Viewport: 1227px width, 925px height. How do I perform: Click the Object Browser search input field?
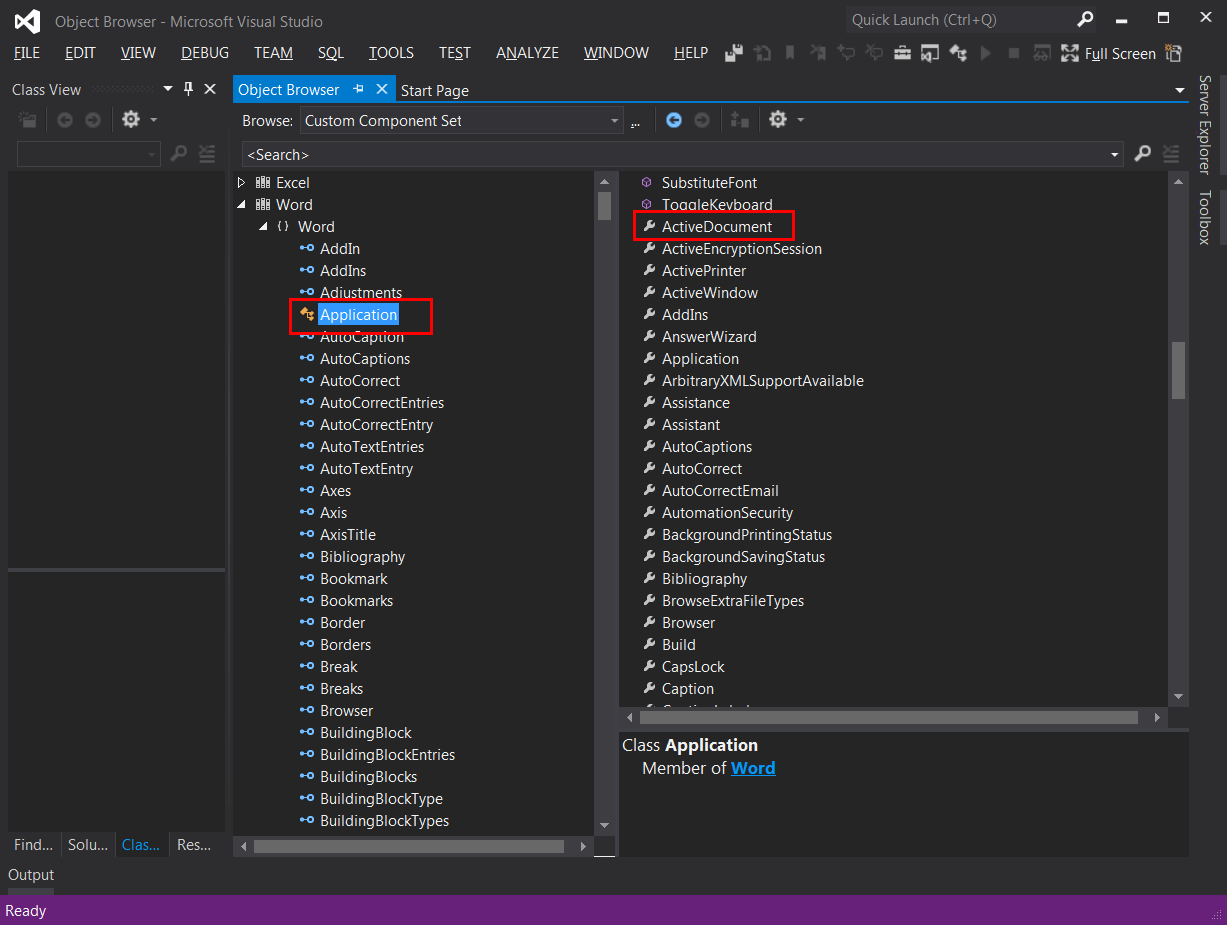tap(674, 155)
